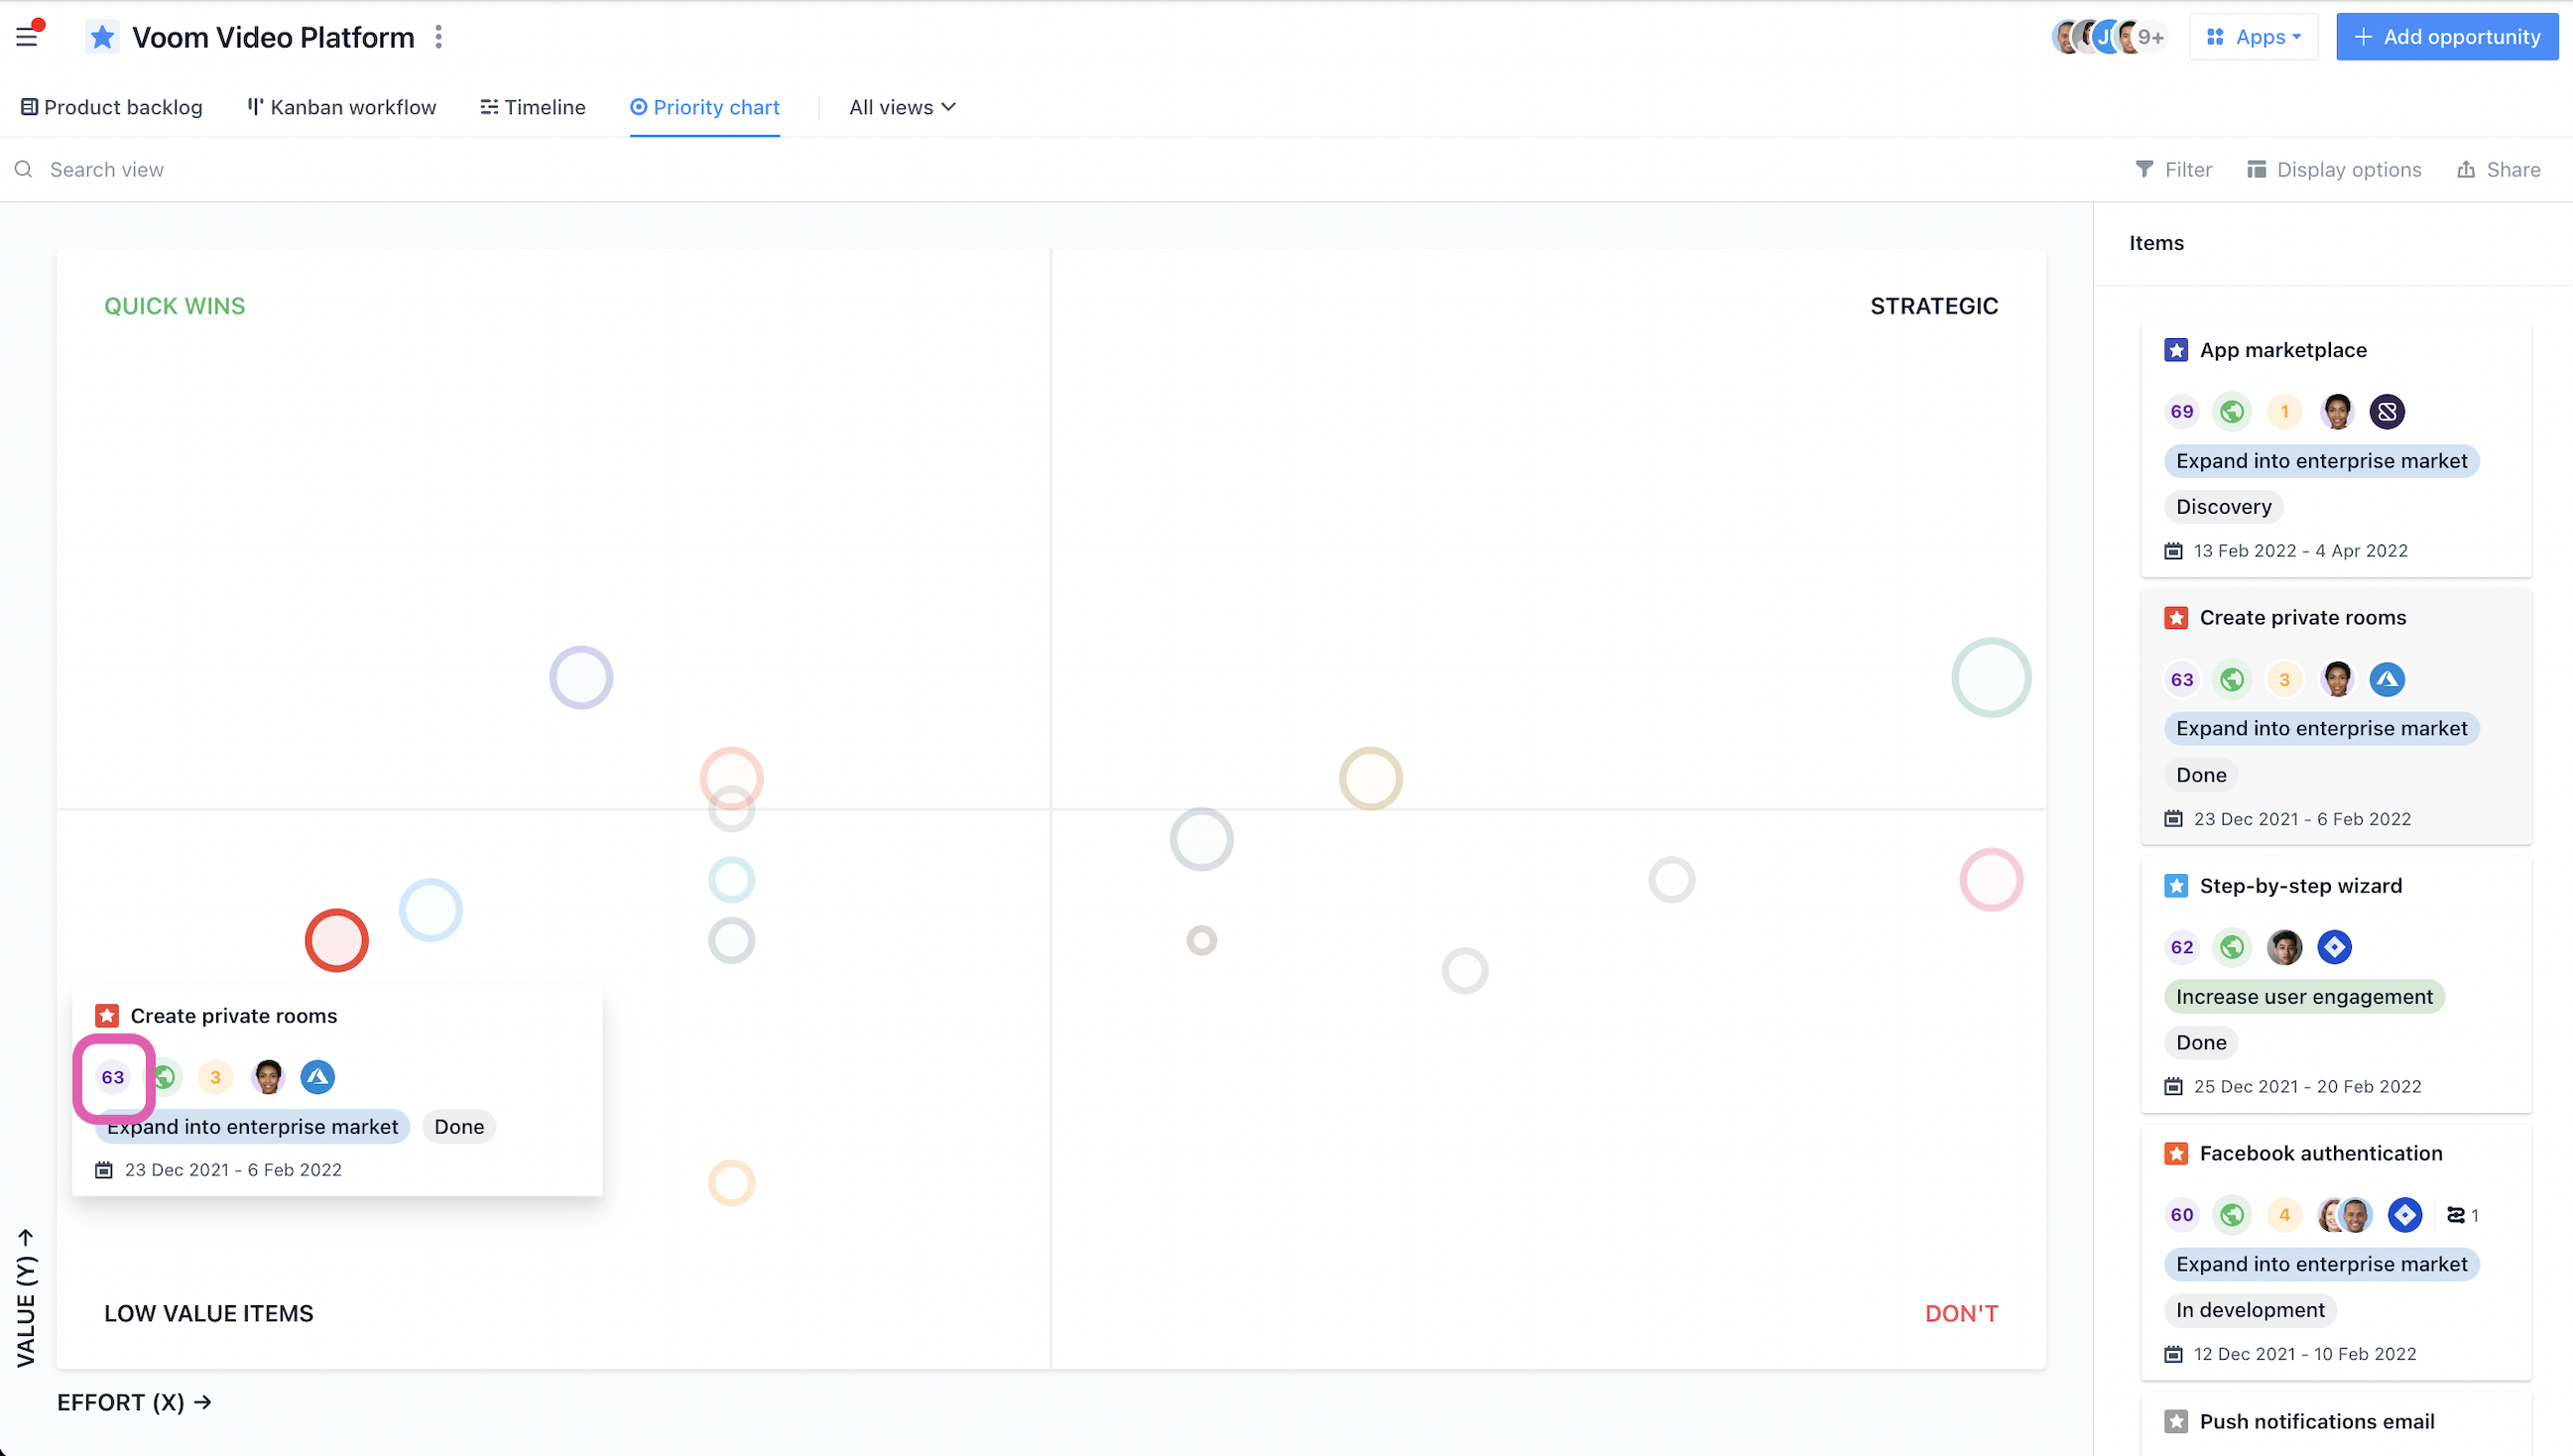Open App marketplace item card title
The width and height of the screenshot is (2573, 1456).
coord(2283,350)
